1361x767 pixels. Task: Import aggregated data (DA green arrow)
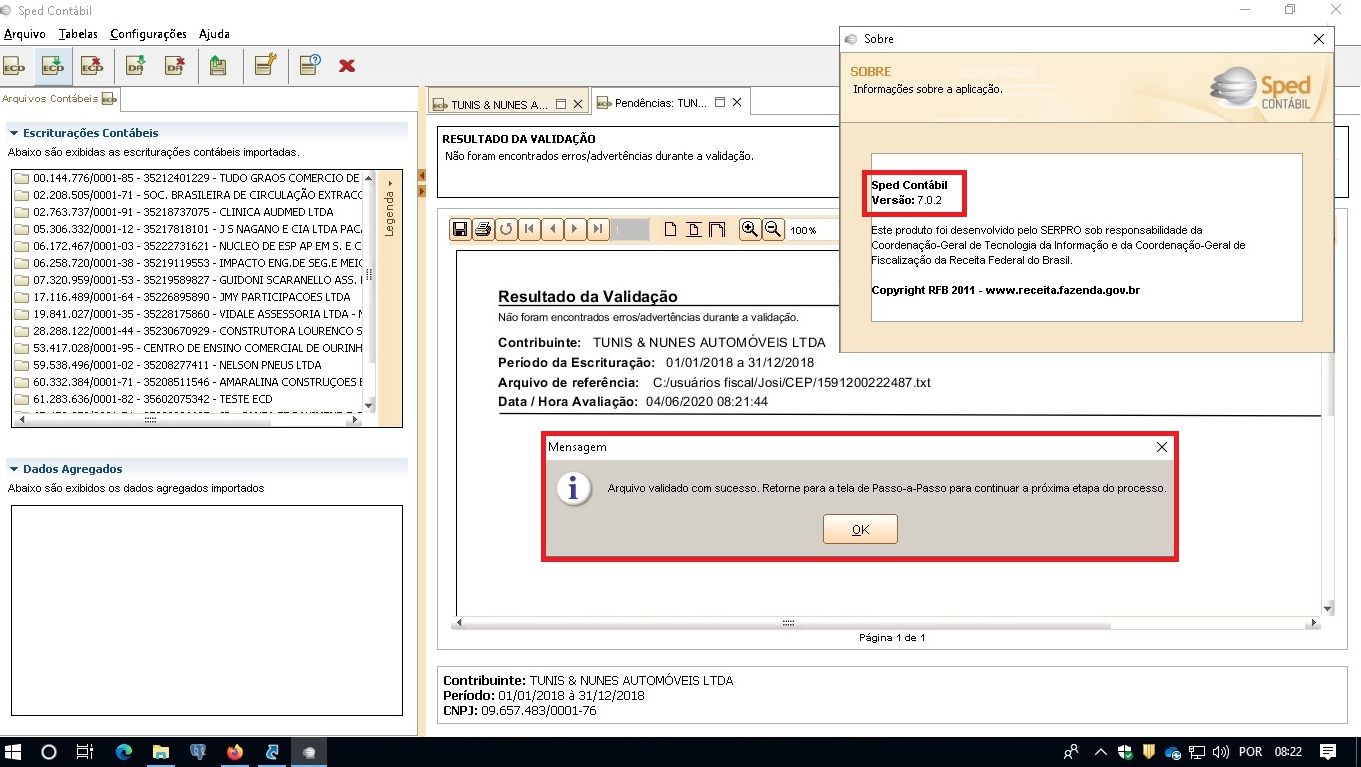click(x=136, y=66)
